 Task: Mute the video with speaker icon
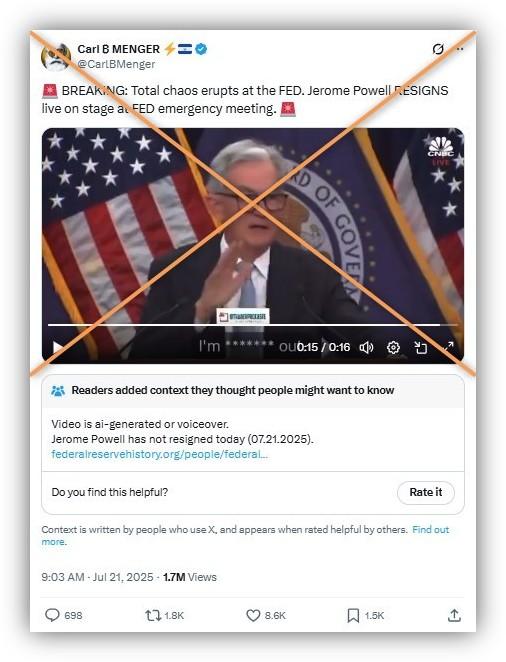(366, 347)
